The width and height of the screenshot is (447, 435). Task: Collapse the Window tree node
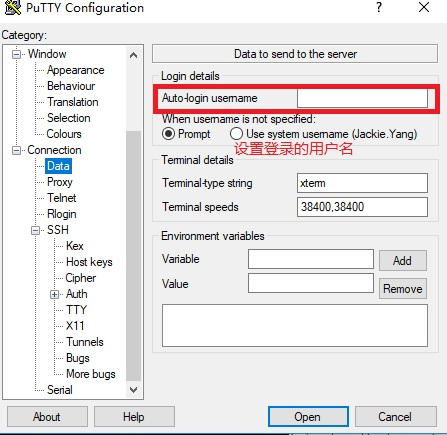click(16, 54)
